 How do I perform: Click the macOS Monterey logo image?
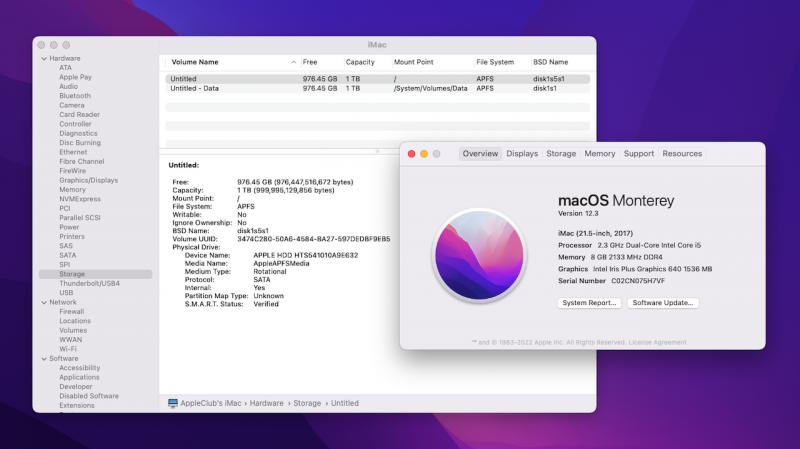[x=479, y=255]
